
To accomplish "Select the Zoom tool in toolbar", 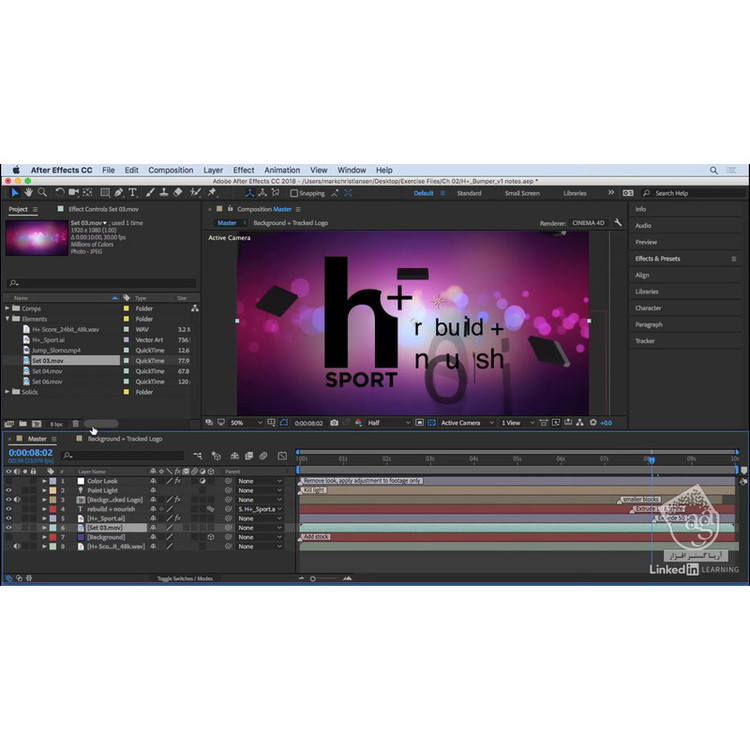I will [x=42, y=192].
